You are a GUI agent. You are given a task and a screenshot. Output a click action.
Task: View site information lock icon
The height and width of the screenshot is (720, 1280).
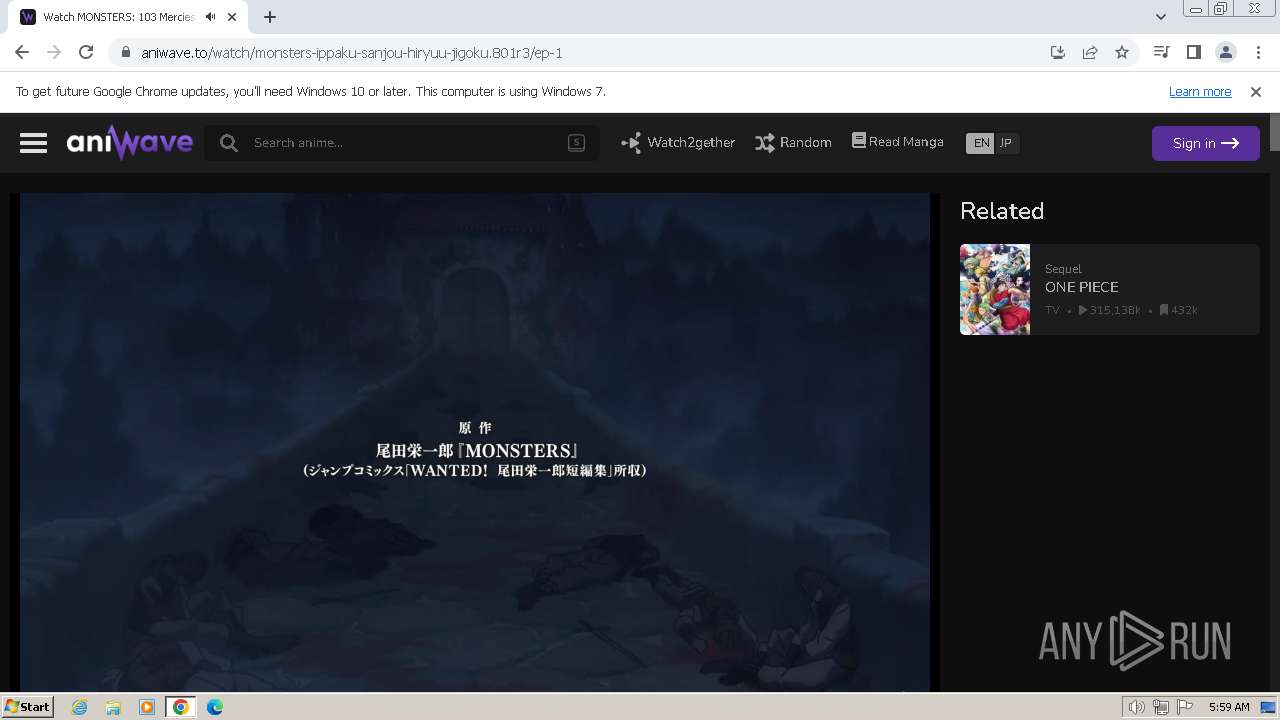click(x=125, y=52)
